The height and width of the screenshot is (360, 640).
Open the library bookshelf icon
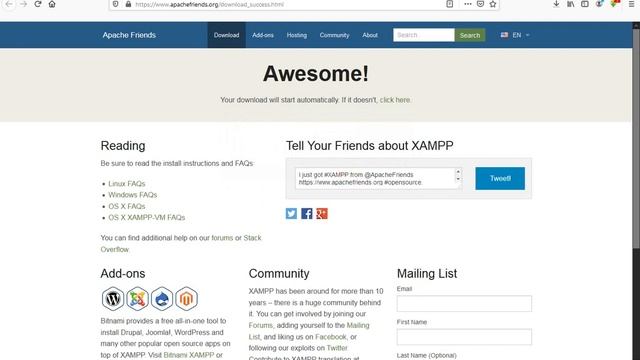571,4
